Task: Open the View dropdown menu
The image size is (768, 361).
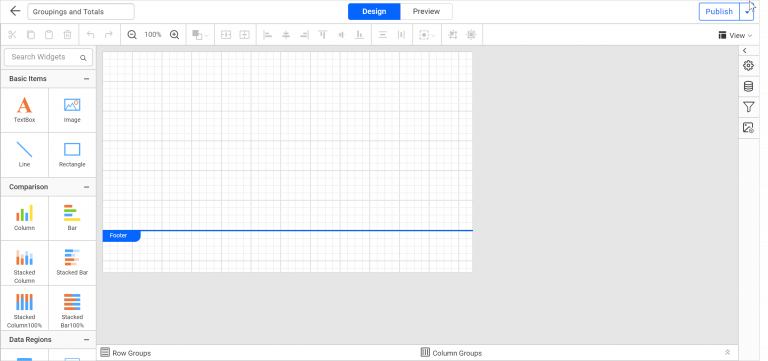Action: pos(735,35)
